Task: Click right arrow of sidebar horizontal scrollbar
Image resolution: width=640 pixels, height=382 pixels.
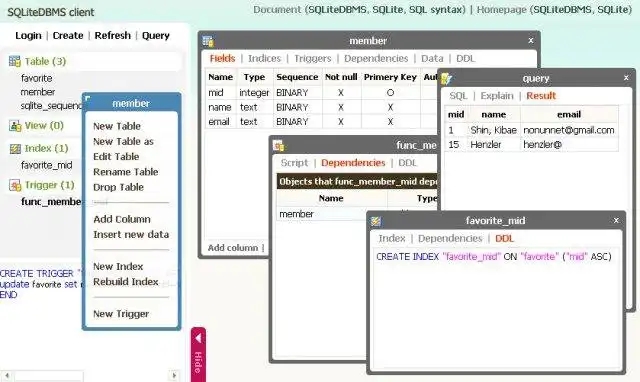Action: [174, 375]
